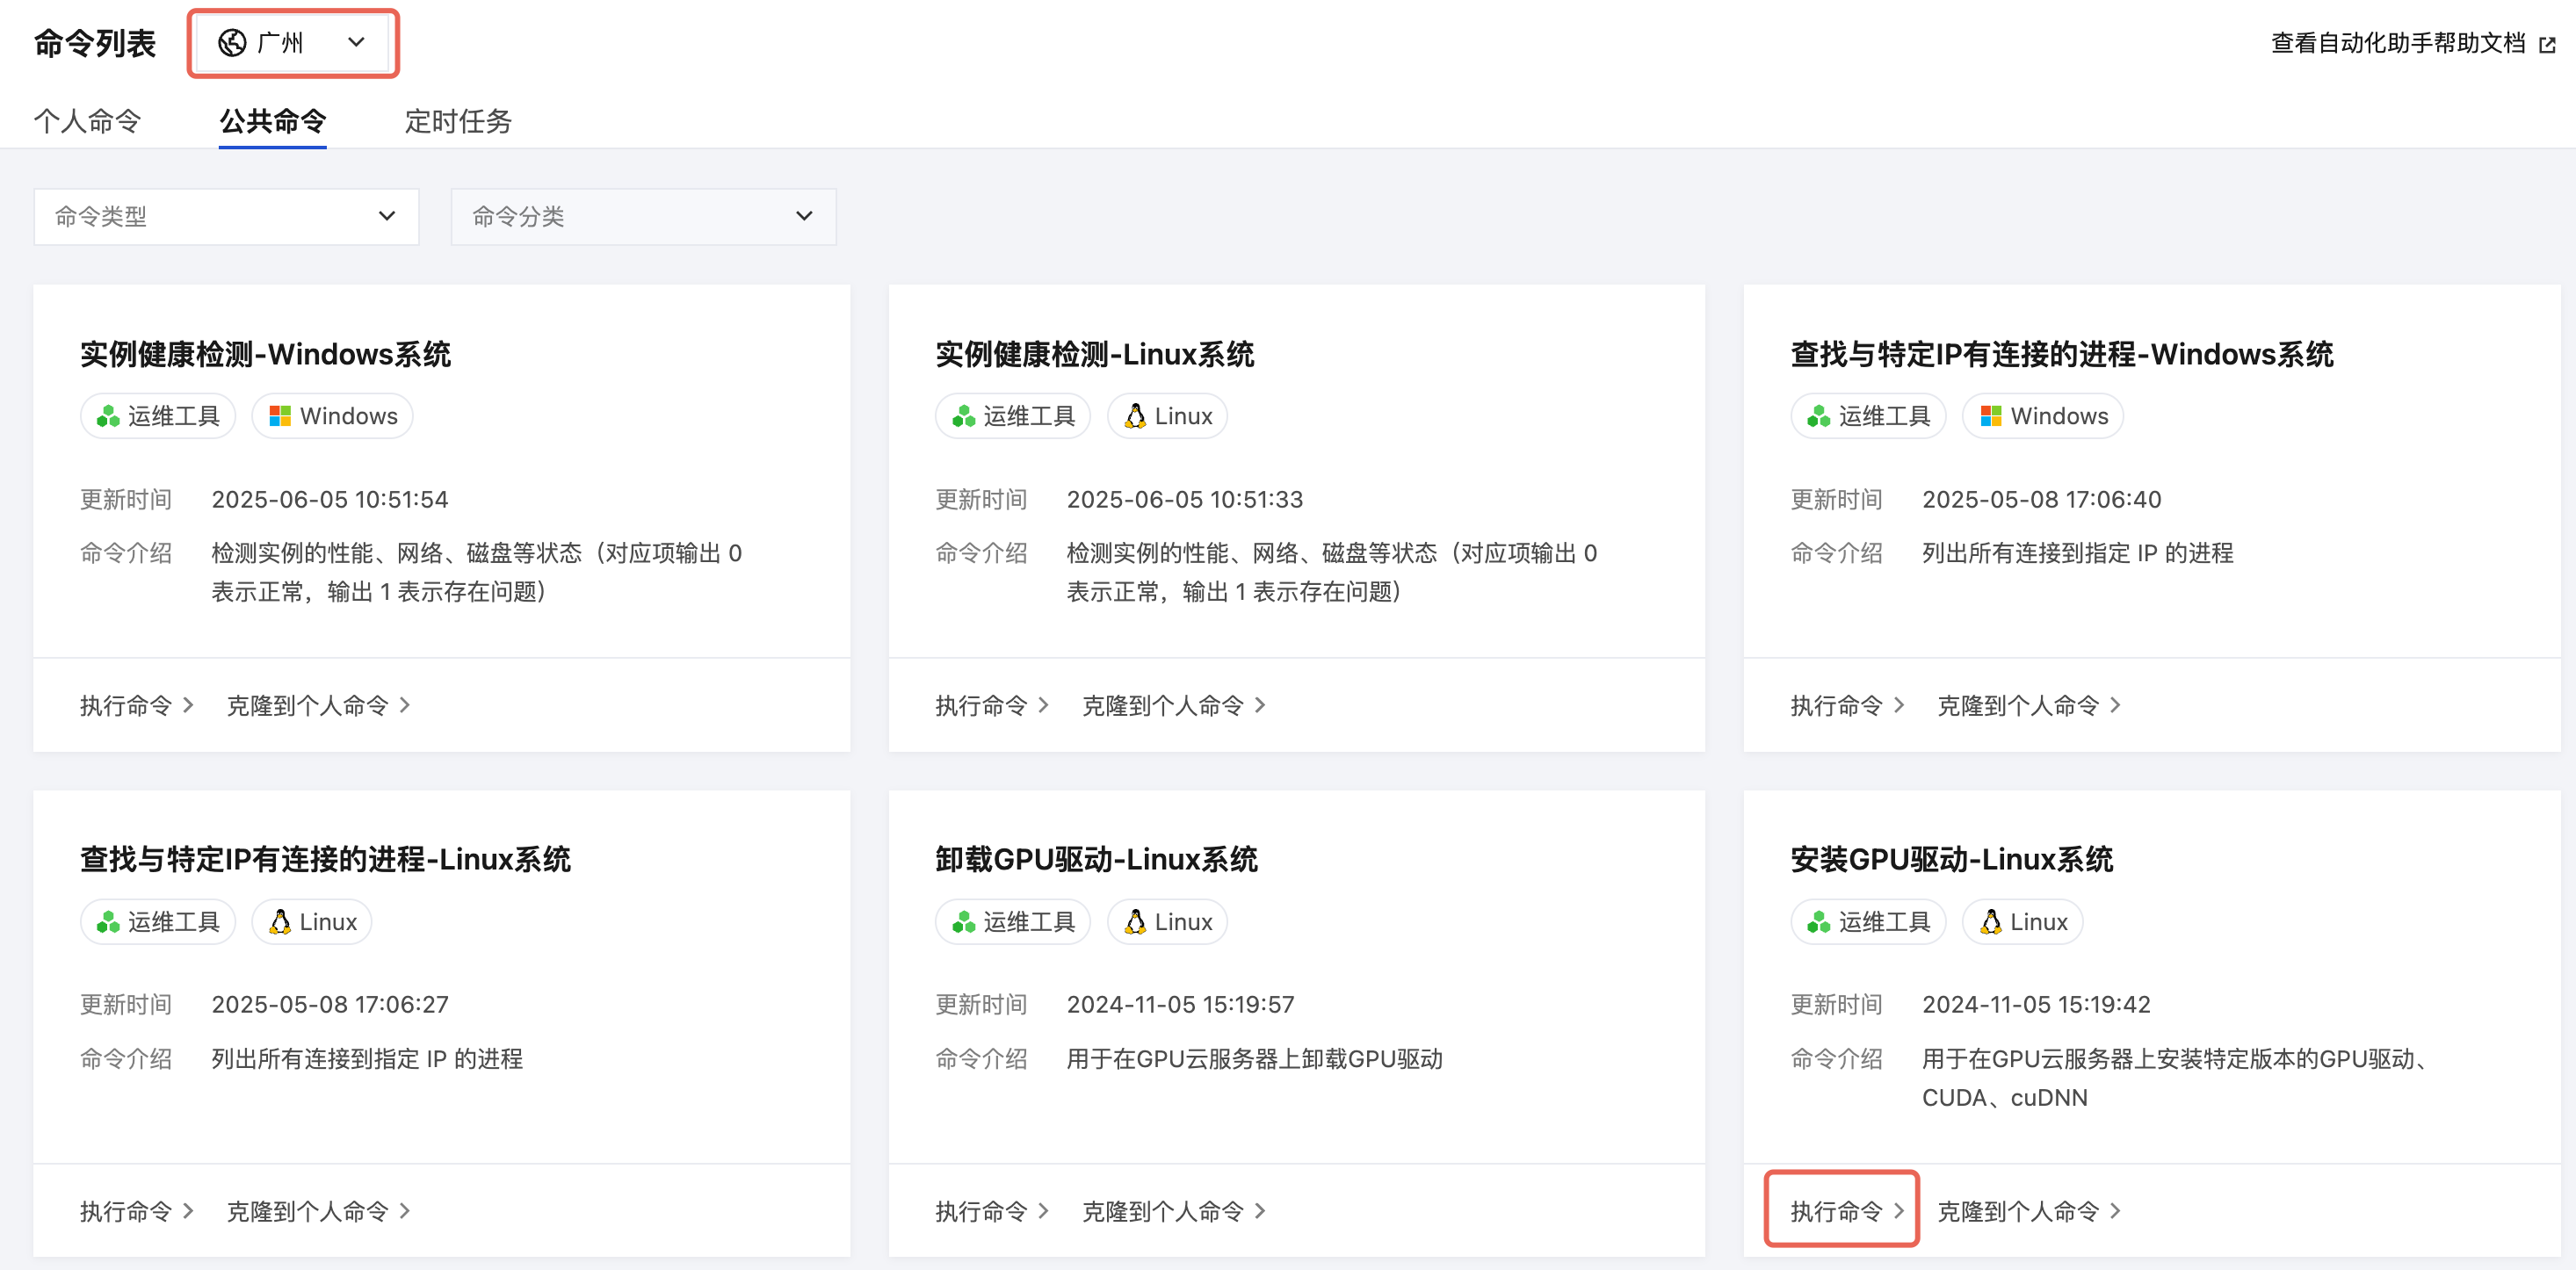Click the green 运维工具 icon in 查找与特定IP有连接的进程-Linux系统 card
The image size is (2576, 1270).
point(108,922)
